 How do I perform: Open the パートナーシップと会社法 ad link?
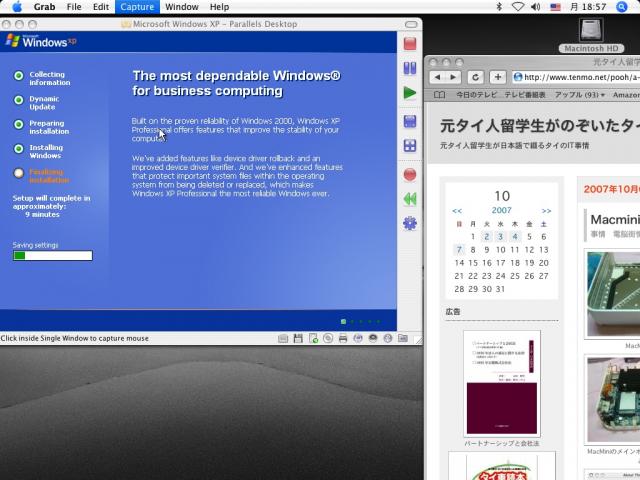[x=502, y=443]
